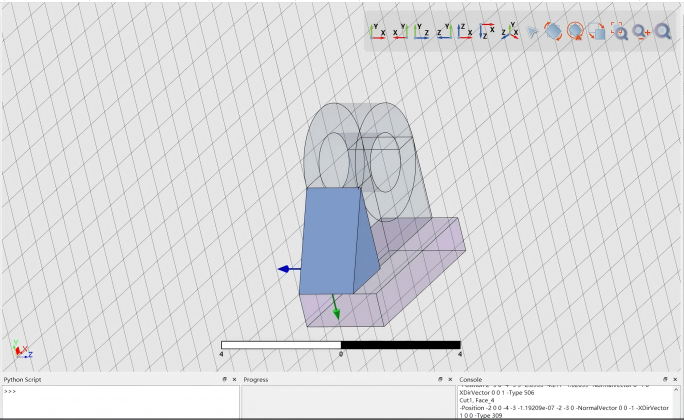The height and width of the screenshot is (420, 684).
Task: Select the top-down XZ view icon
Action: click(487, 32)
